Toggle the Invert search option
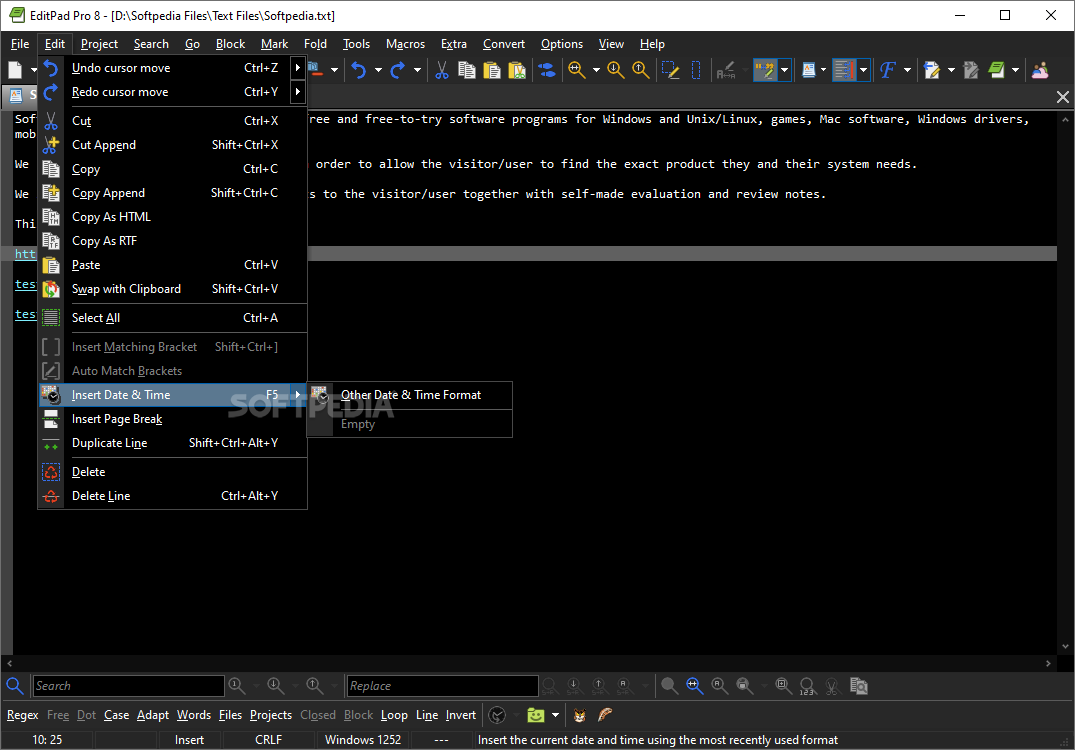The height and width of the screenshot is (750, 1075). click(461, 715)
